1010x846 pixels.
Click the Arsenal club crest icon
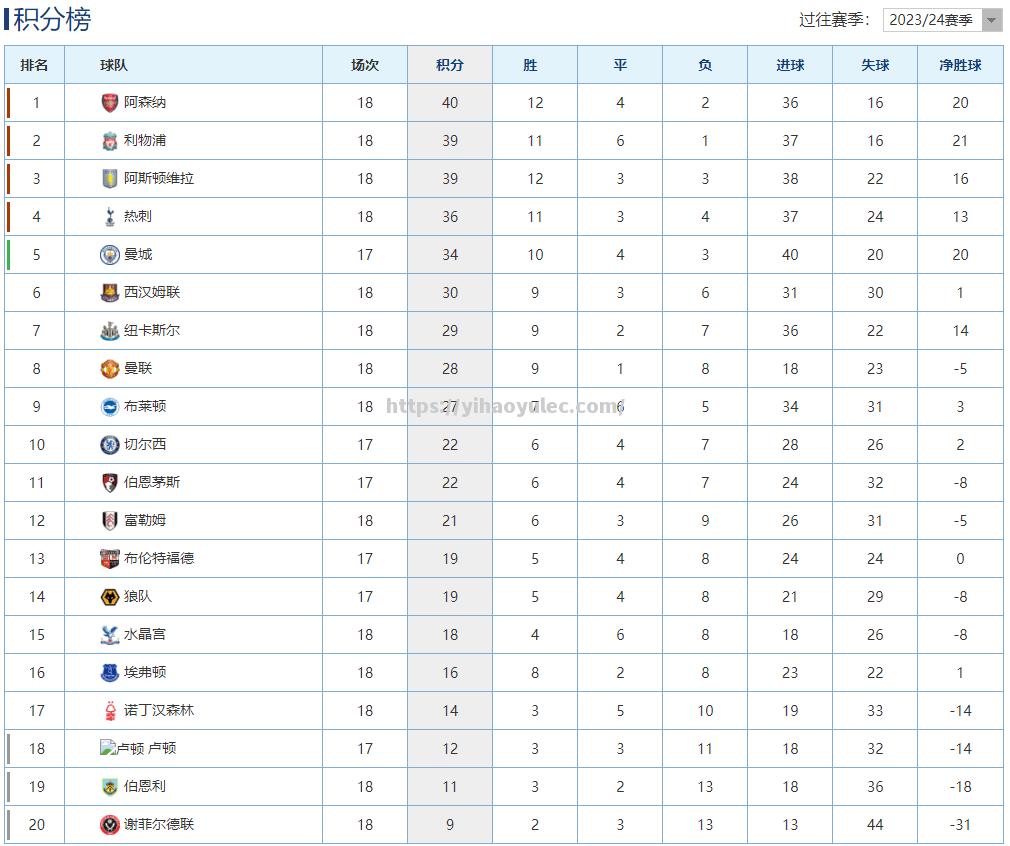point(110,102)
